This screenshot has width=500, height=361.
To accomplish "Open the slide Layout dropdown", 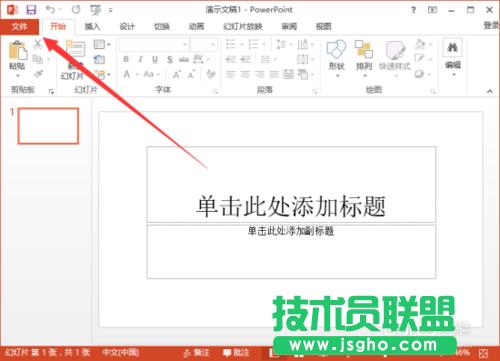I will [x=101, y=44].
